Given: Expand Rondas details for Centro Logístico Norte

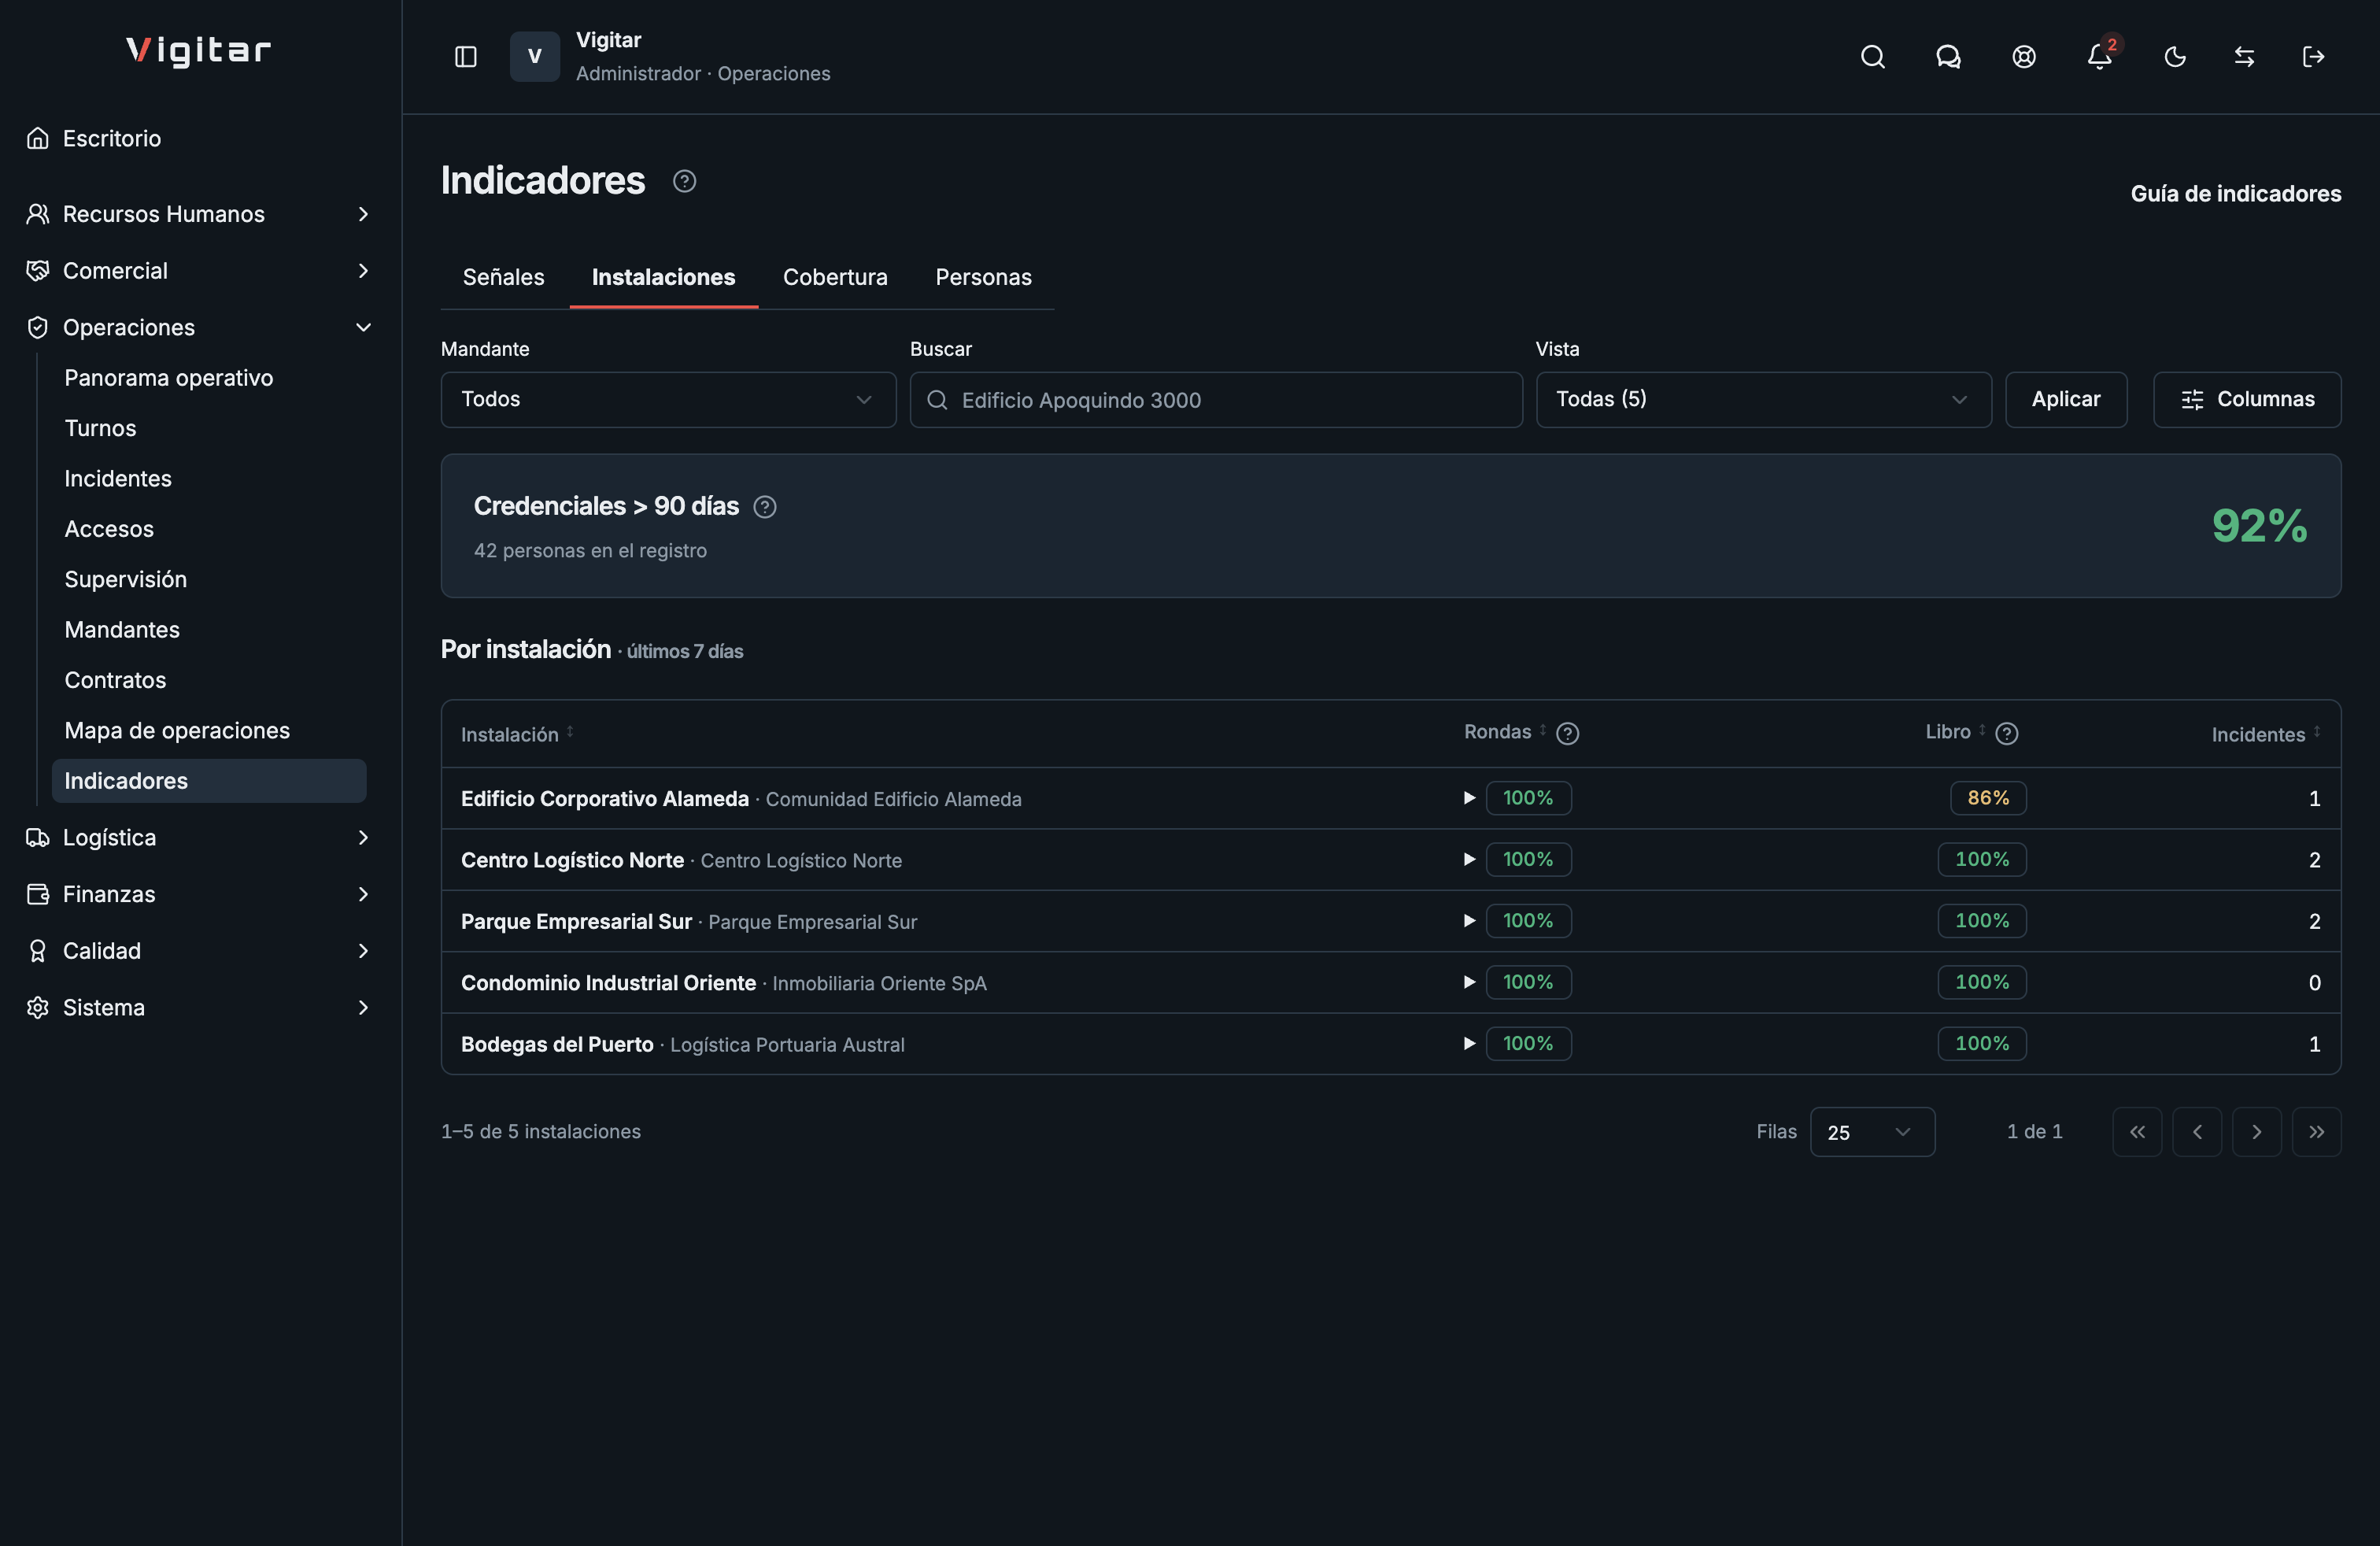Looking at the screenshot, I should (1469, 859).
